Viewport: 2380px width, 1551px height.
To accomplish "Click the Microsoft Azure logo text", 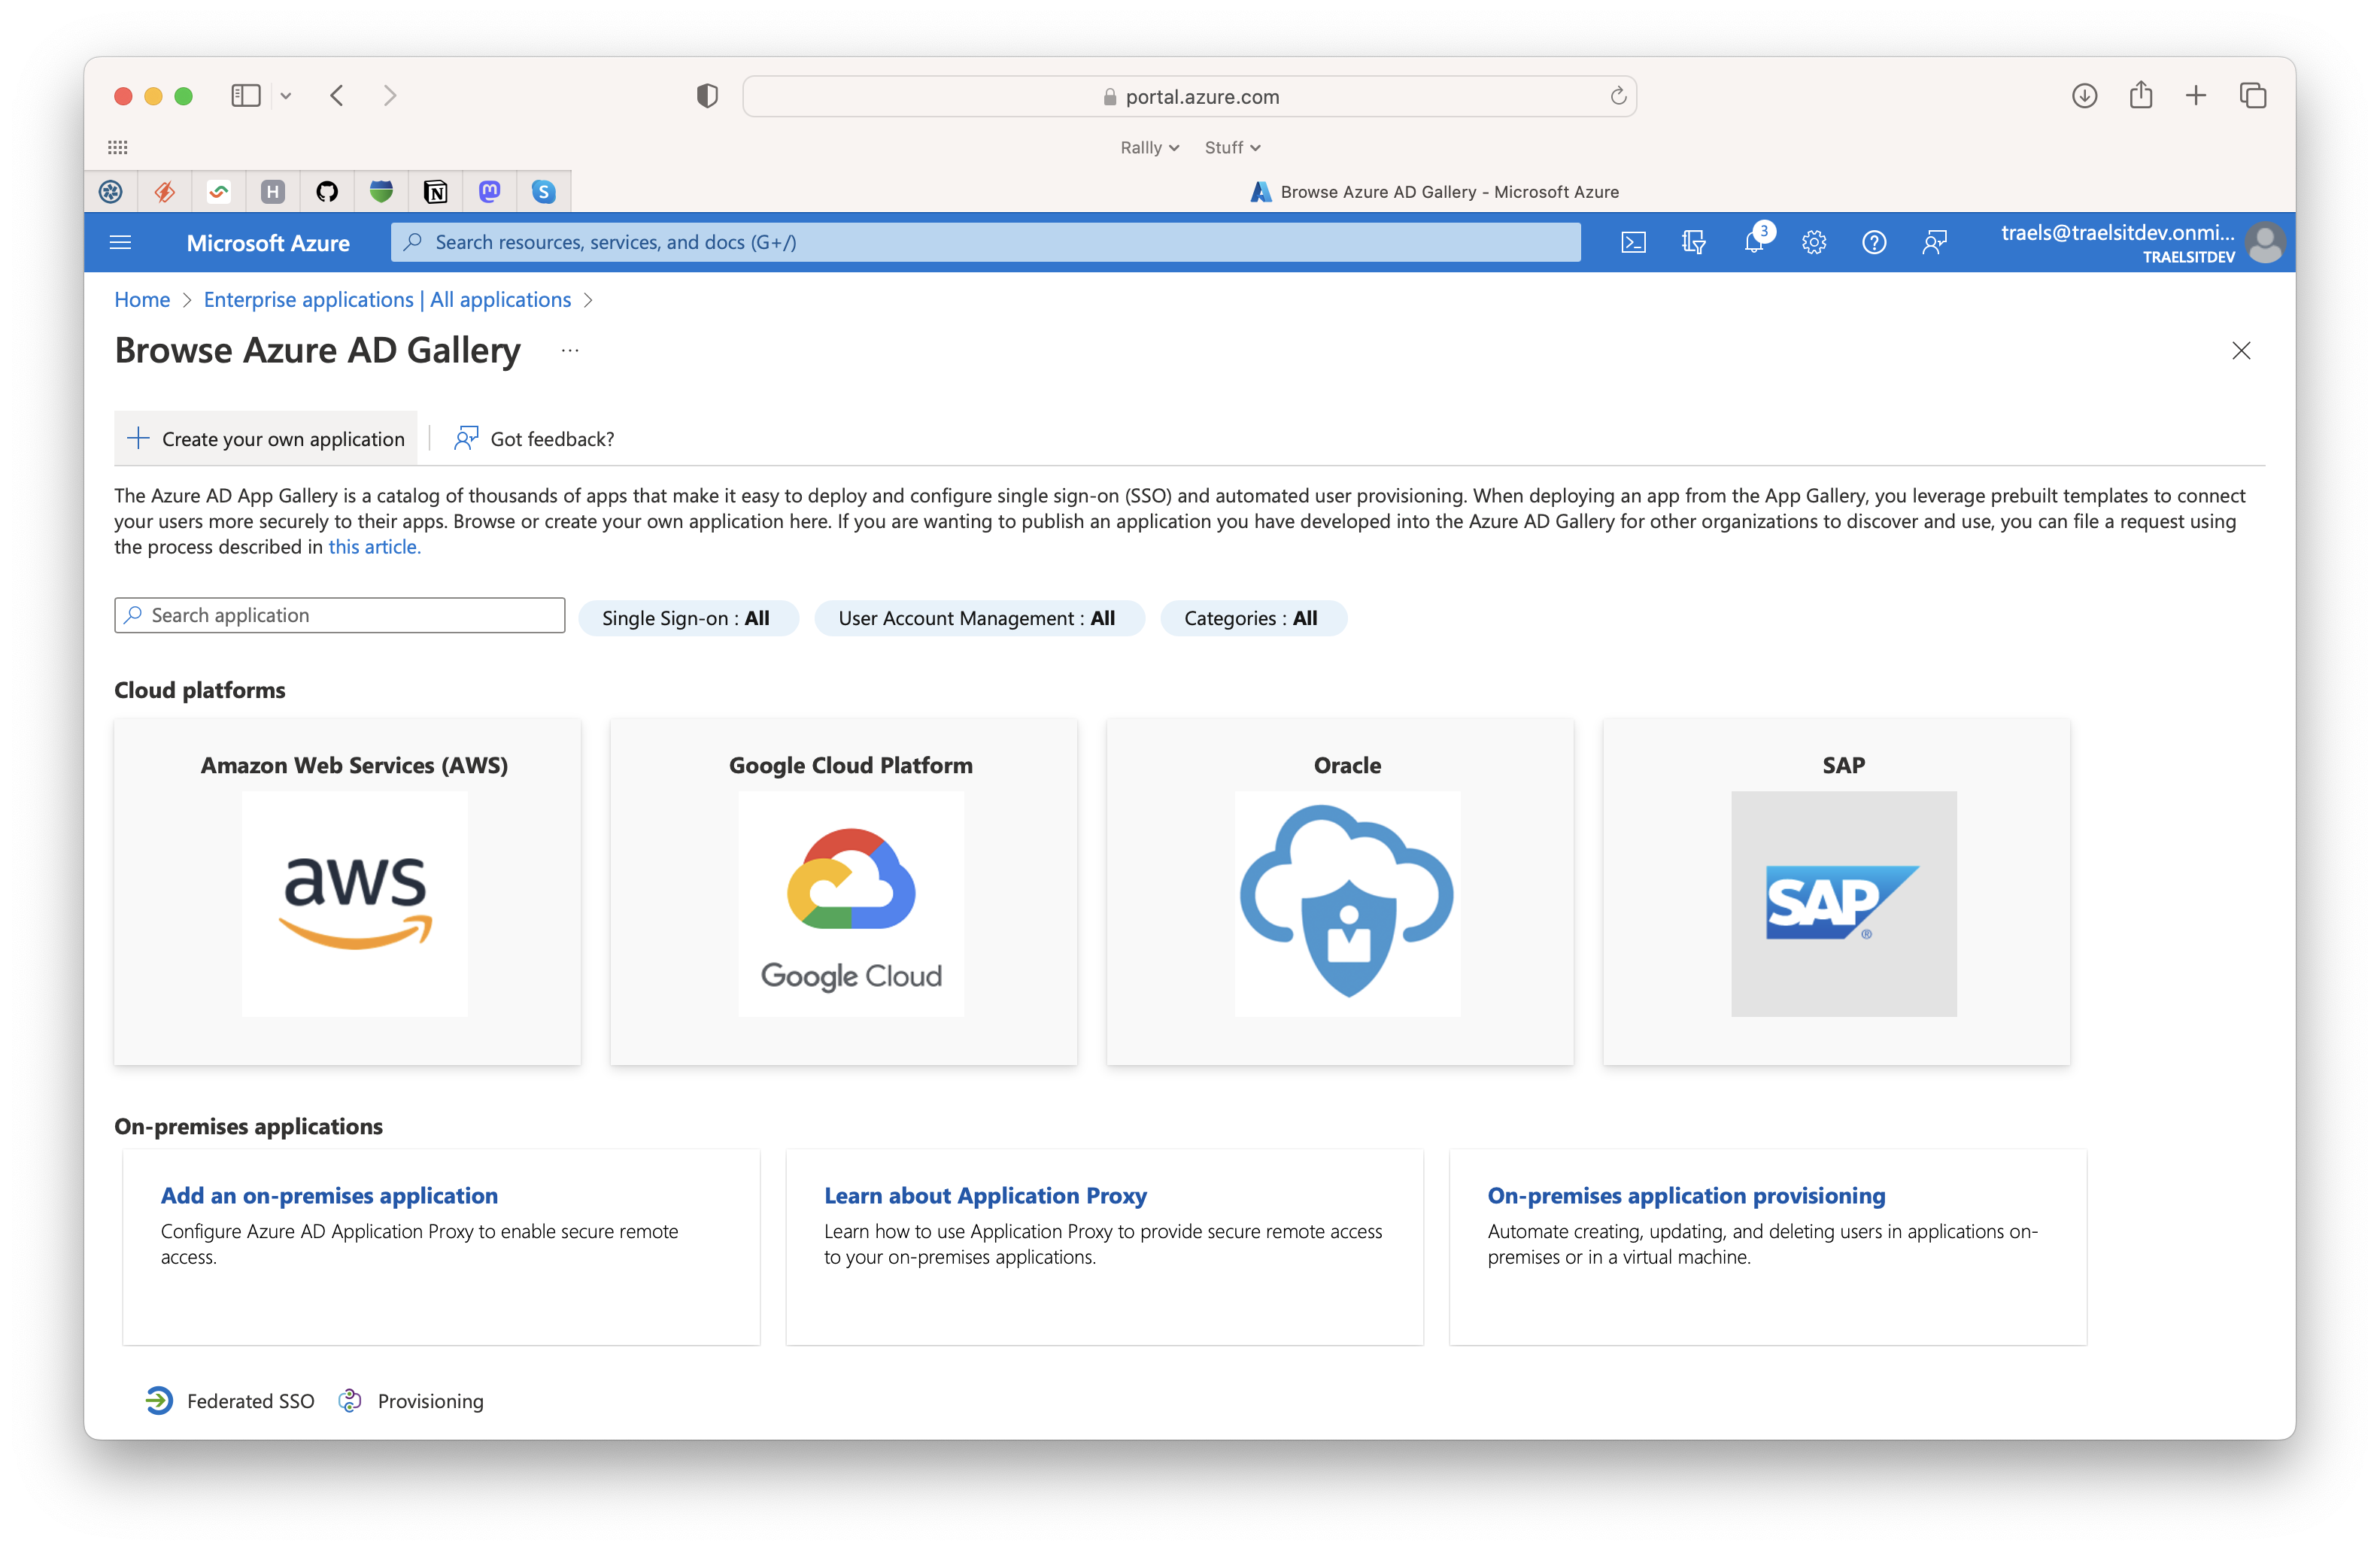I will 268,243.
